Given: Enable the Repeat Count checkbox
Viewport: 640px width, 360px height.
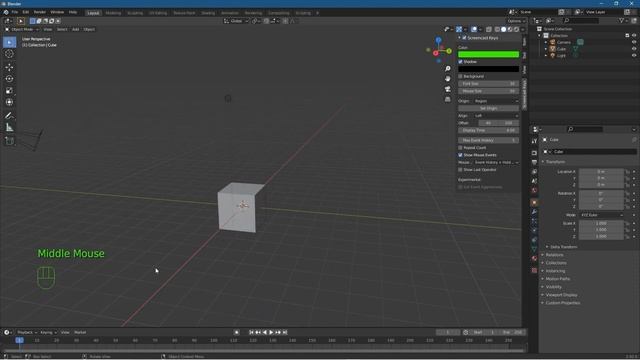Looking at the screenshot, I should 460,148.
